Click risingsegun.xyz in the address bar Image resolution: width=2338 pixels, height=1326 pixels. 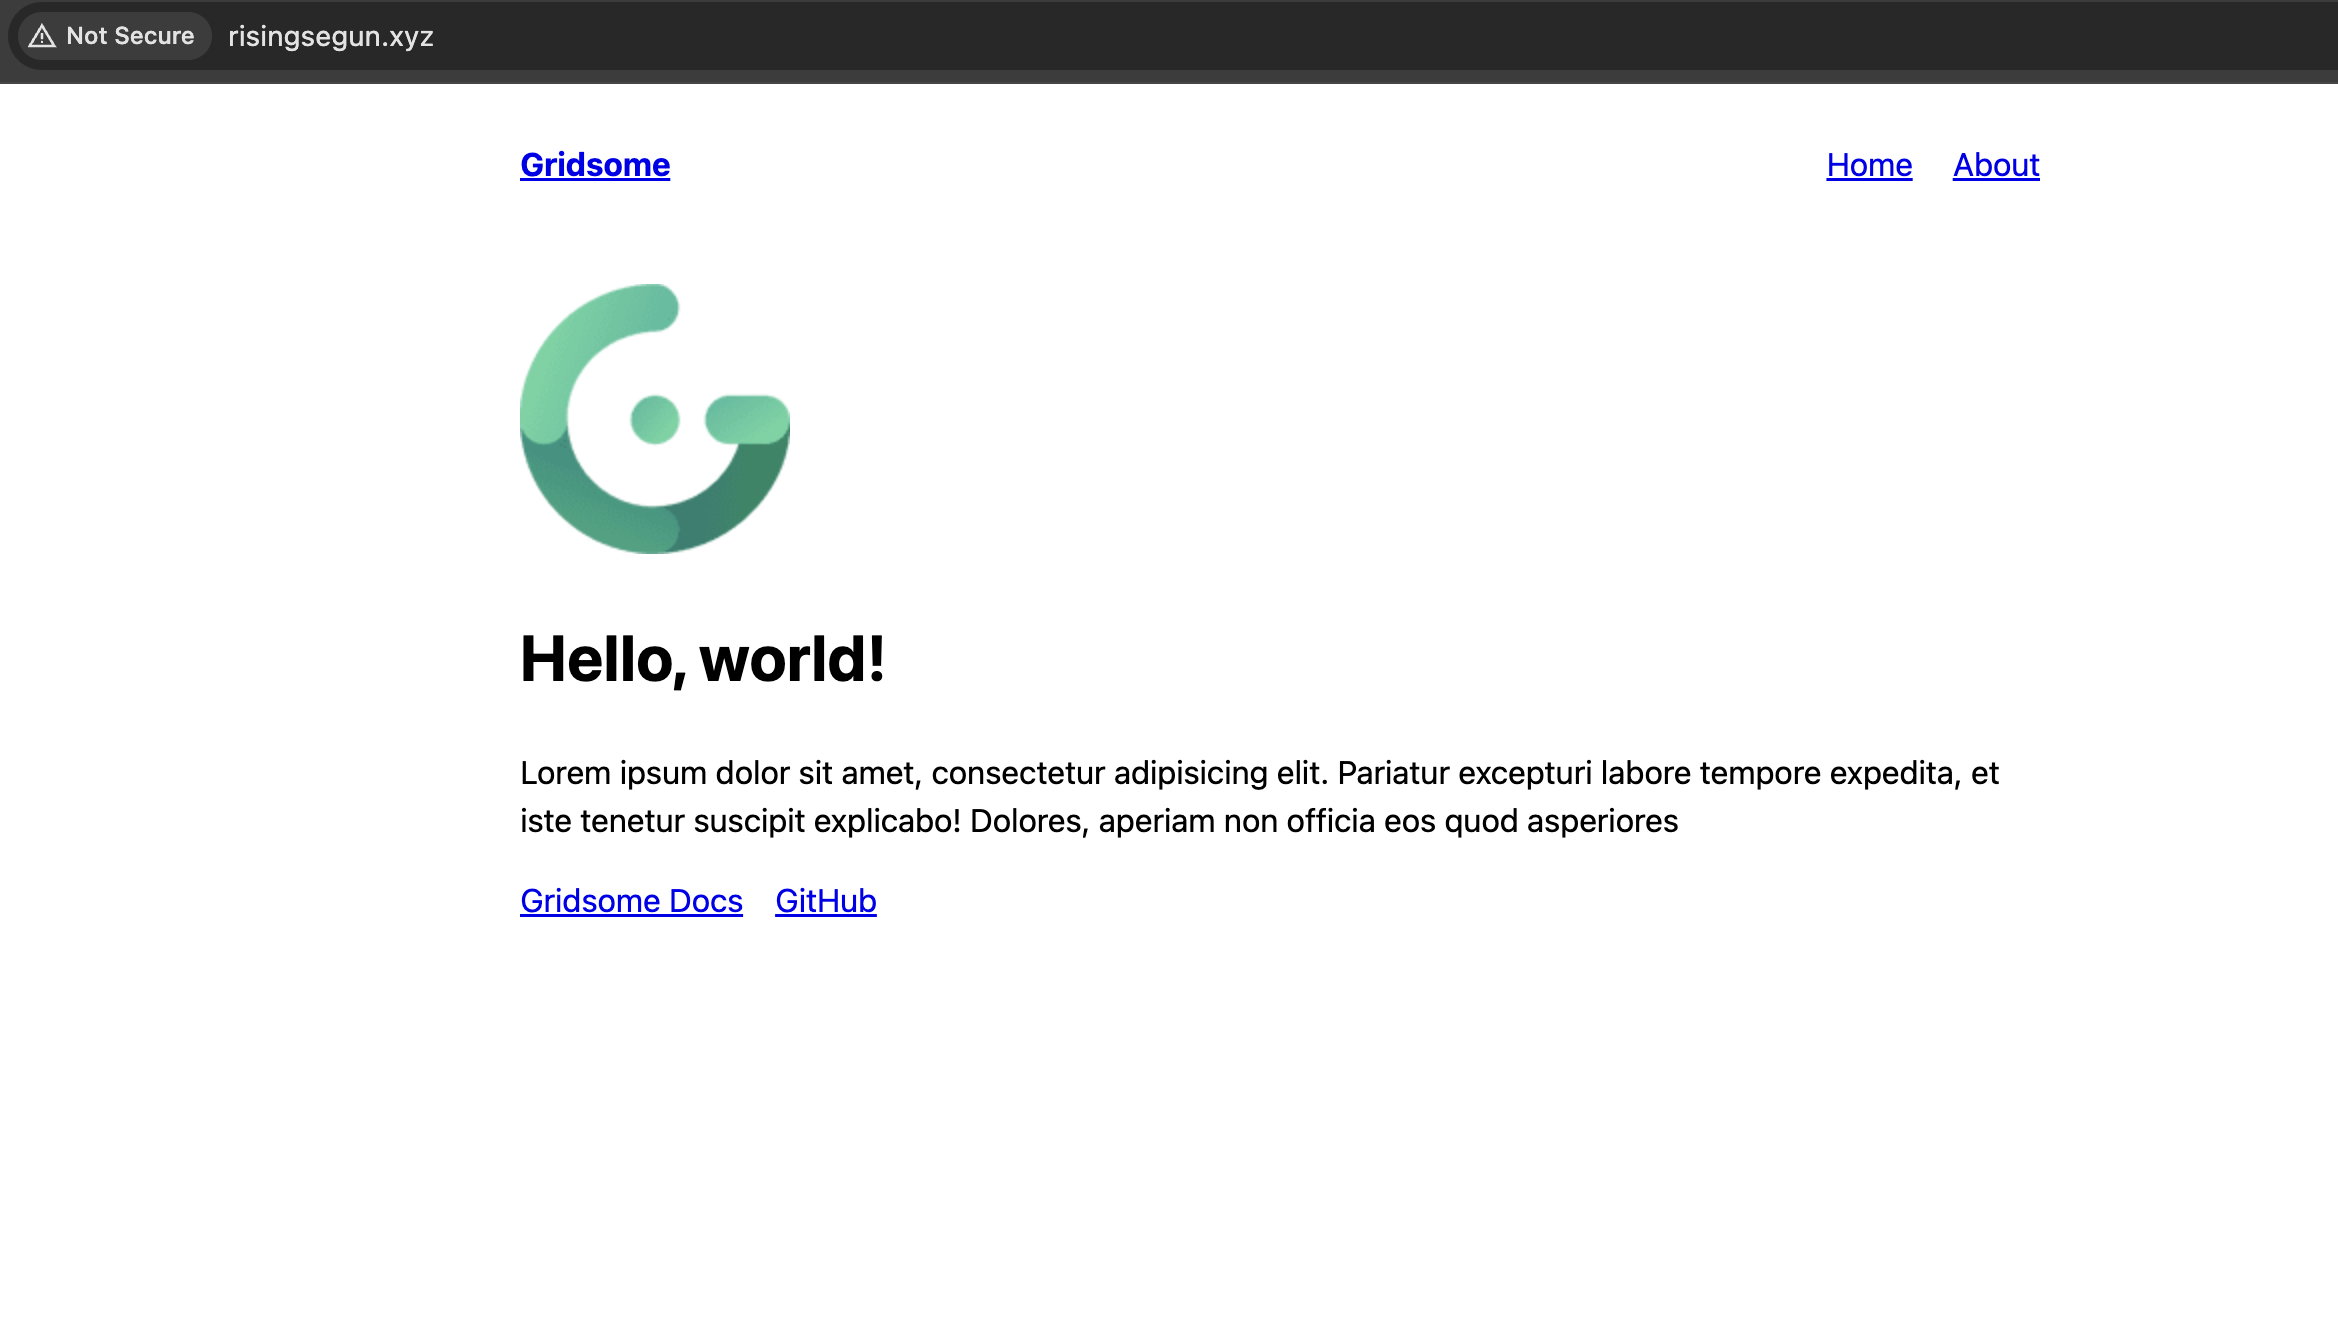tap(330, 36)
